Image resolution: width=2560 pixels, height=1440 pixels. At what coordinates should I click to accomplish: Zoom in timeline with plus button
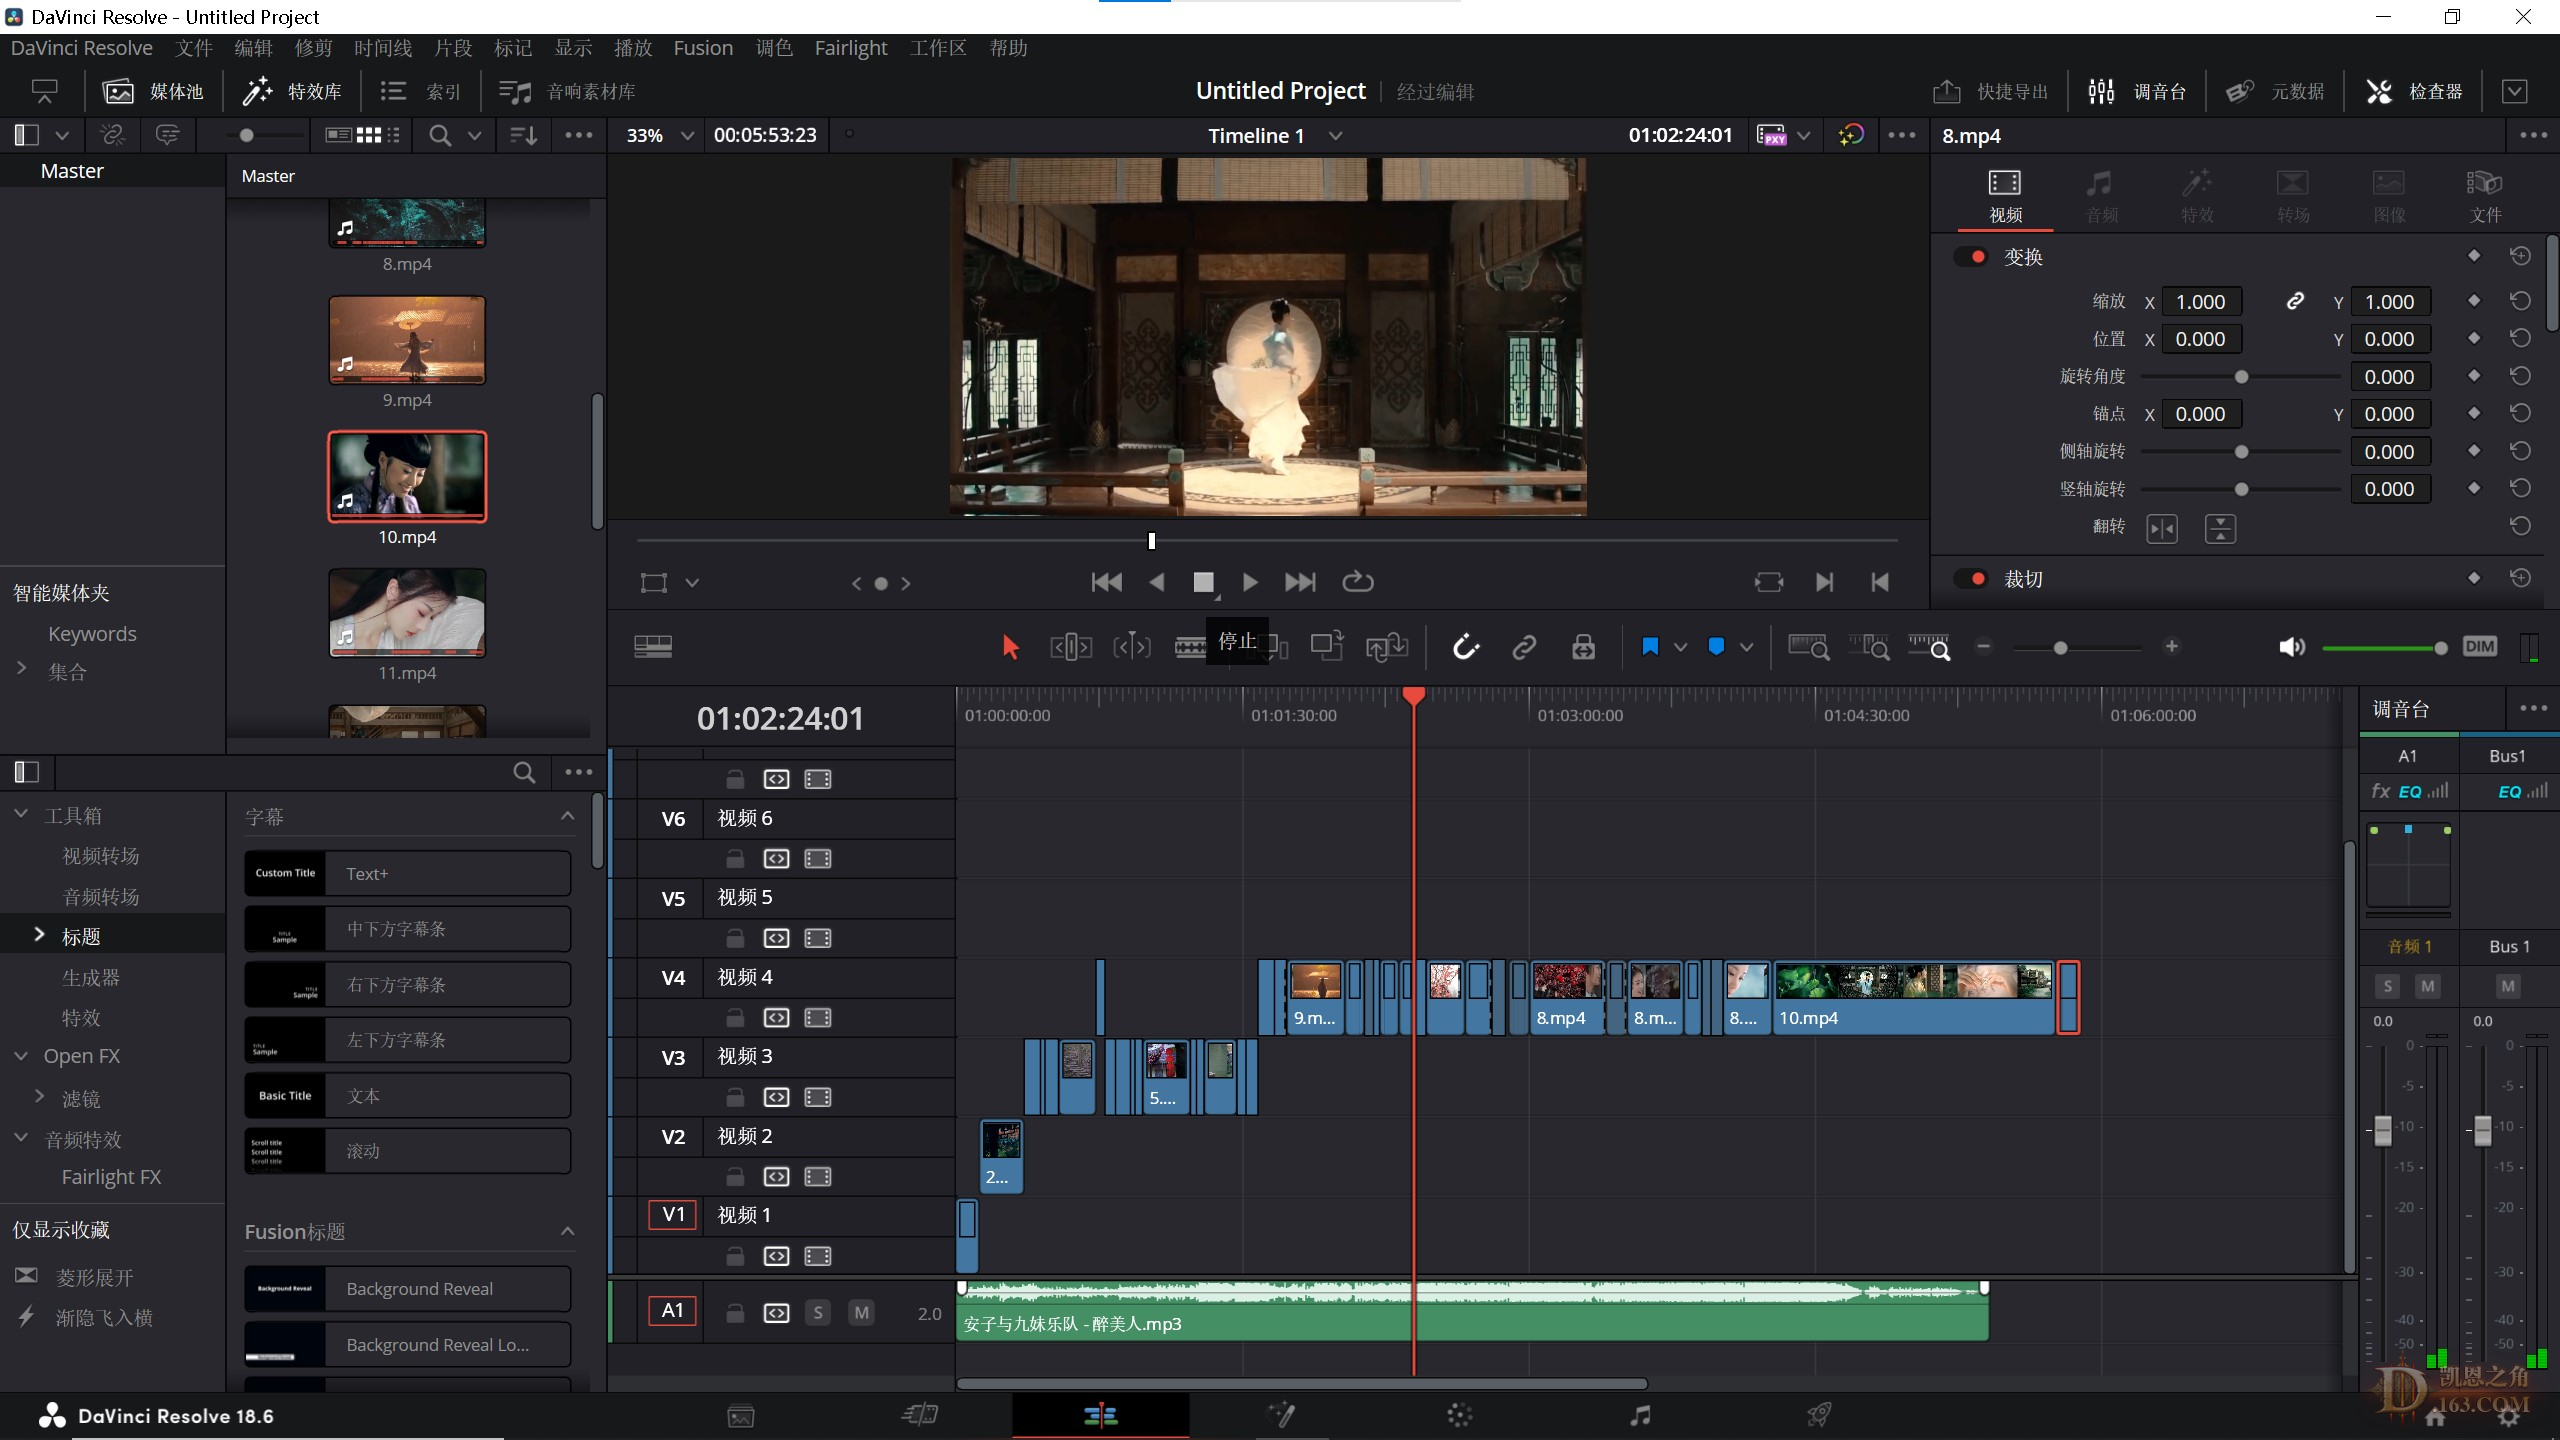coord(2171,647)
